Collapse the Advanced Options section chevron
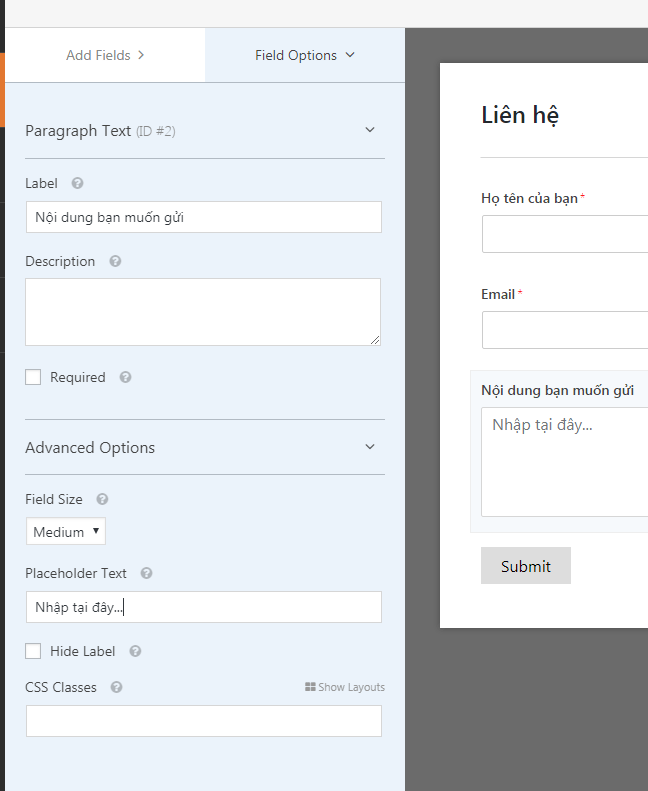 pyautogui.click(x=369, y=447)
